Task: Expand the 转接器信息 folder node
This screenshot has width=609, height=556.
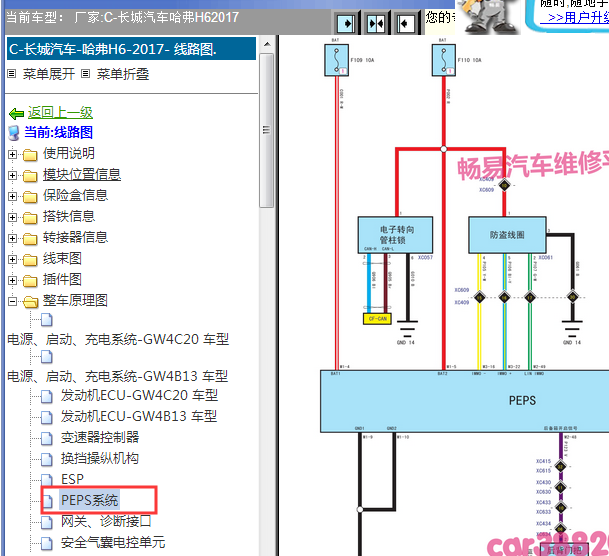Action: 12,238
